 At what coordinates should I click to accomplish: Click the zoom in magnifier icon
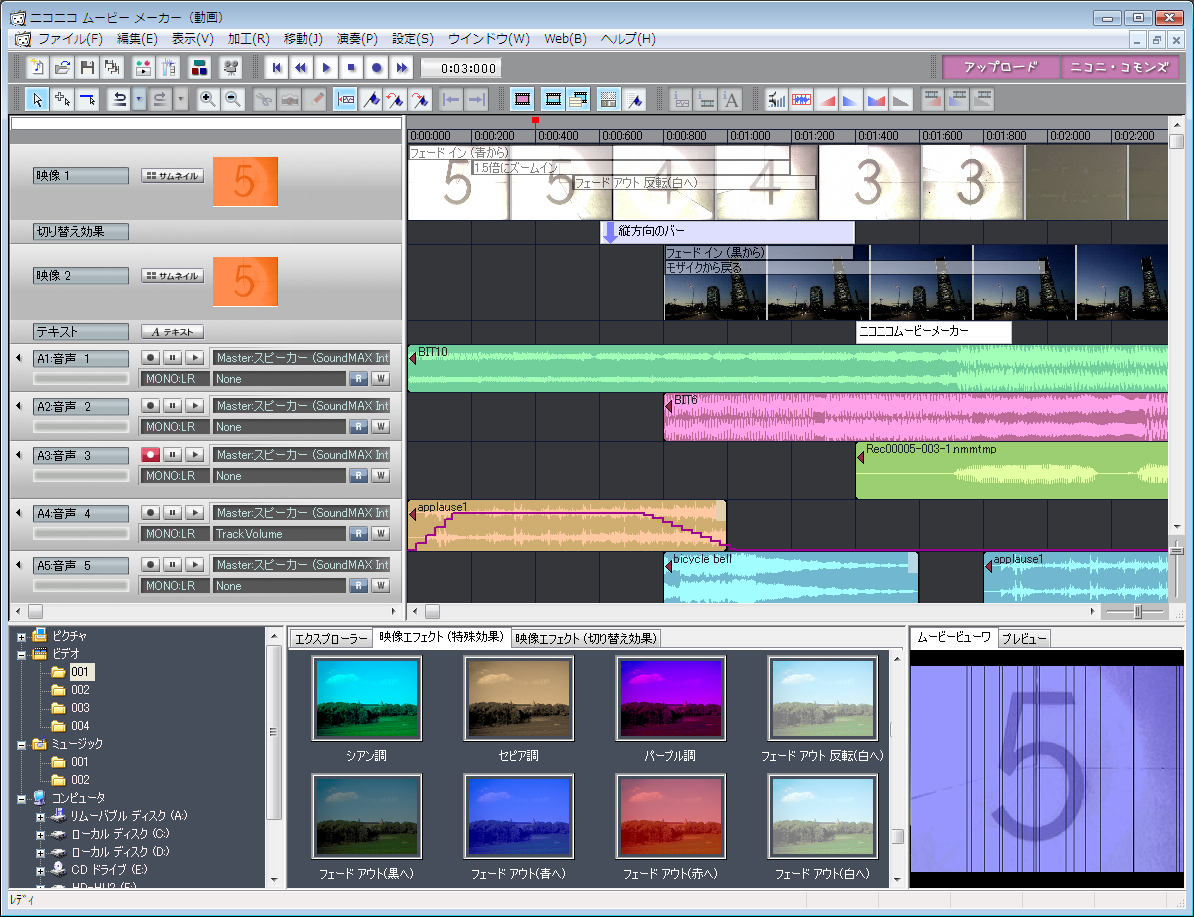207,99
